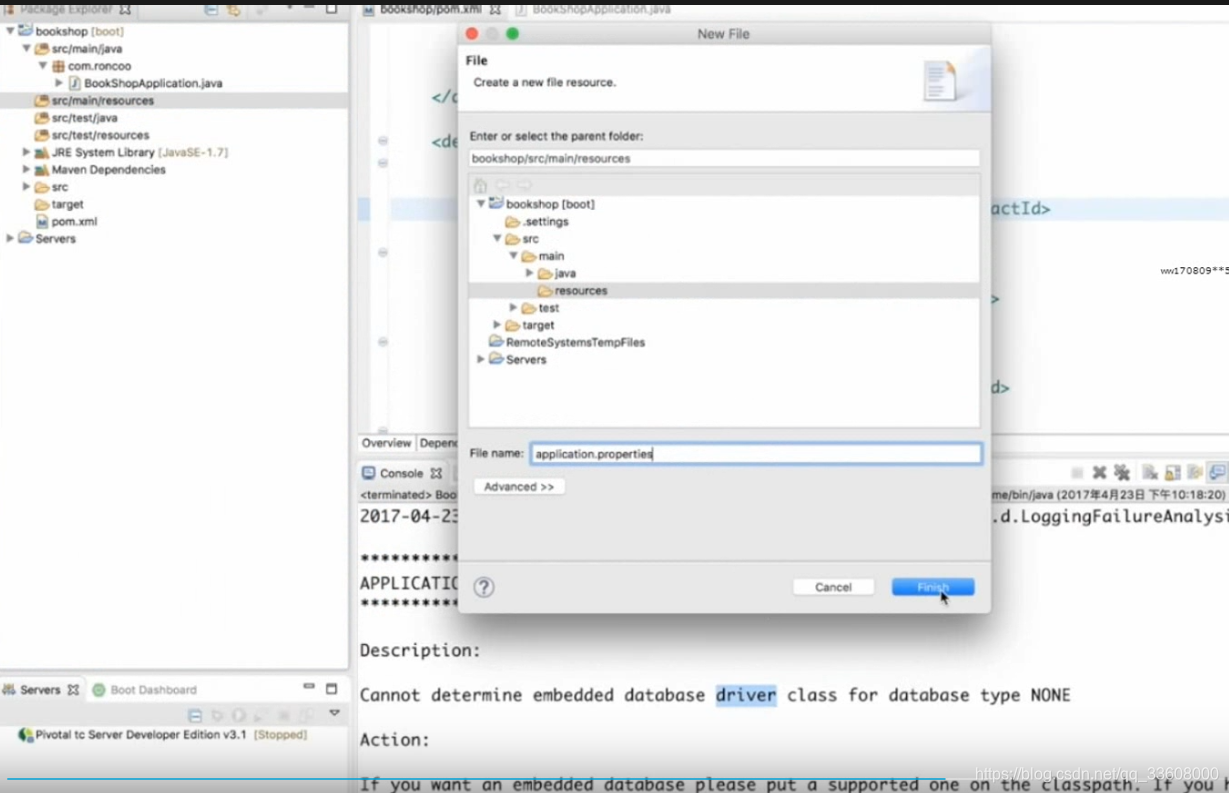This screenshot has height=793, width=1229.
Task: Toggle Show Console on output icon
Action: pyautogui.click(x=1217, y=473)
